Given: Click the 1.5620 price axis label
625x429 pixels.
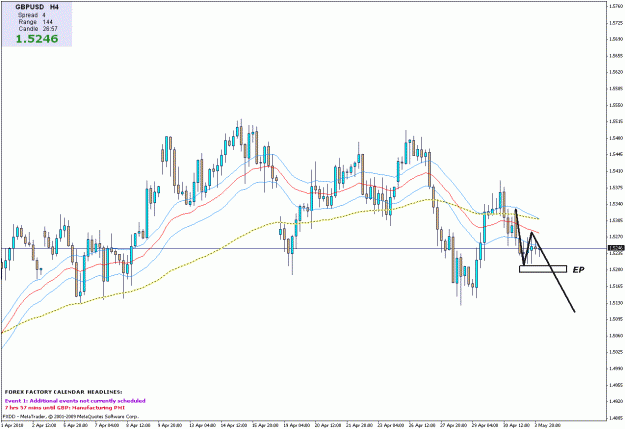Looking at the screenshot, I should coord(616,72).
